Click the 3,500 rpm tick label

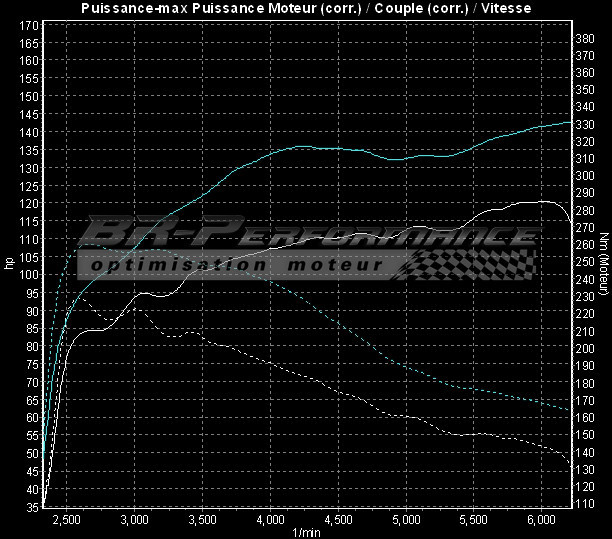point(202,520)
